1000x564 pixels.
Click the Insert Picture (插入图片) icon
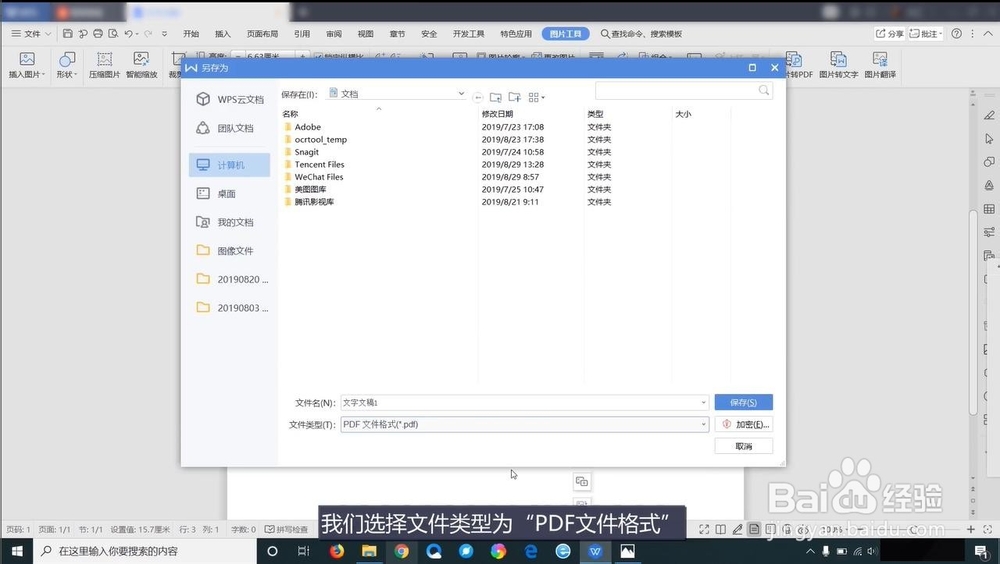click(27, 65)
